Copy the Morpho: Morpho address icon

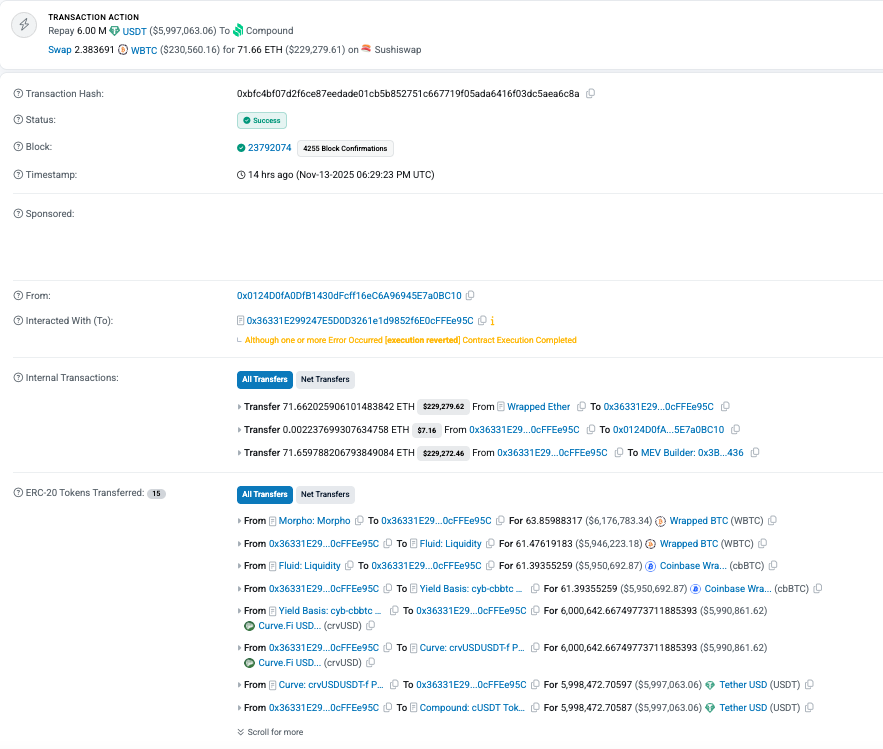359,520
